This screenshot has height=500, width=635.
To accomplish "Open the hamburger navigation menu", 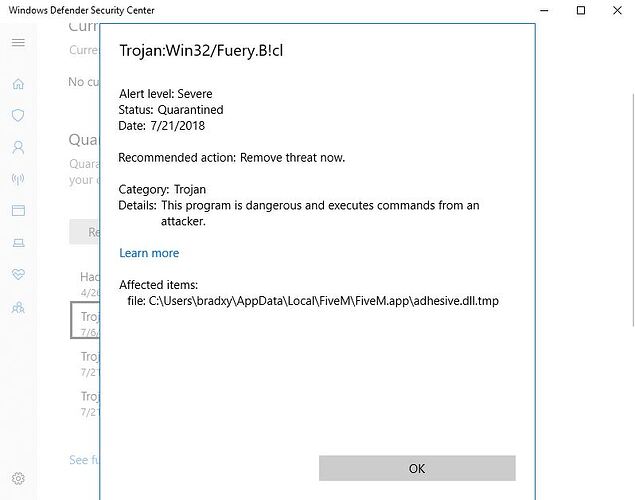I will pos(18,43).
